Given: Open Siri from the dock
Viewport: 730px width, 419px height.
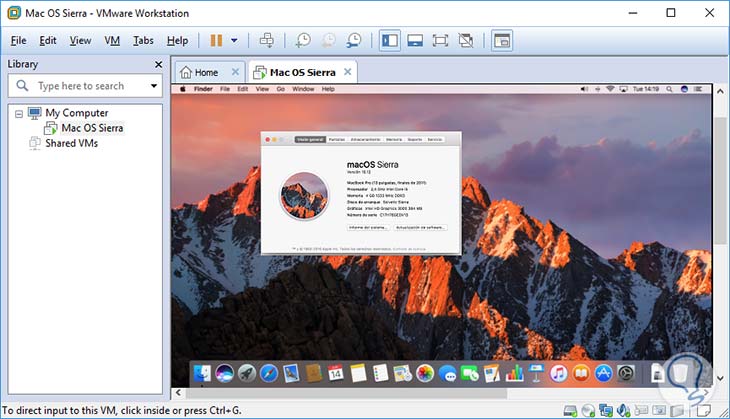Looking at the screenshot, I should click(x=224, y=373).
